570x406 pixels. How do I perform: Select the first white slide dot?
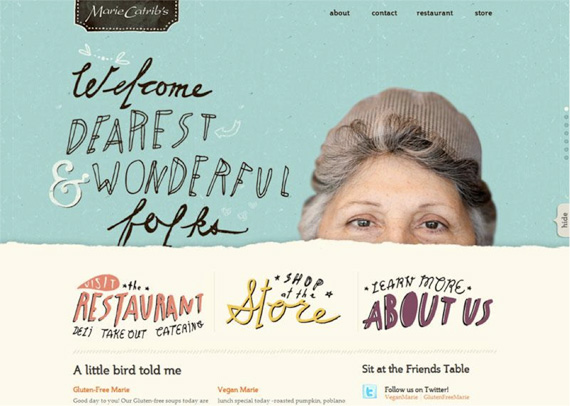(x=566, y=109)
